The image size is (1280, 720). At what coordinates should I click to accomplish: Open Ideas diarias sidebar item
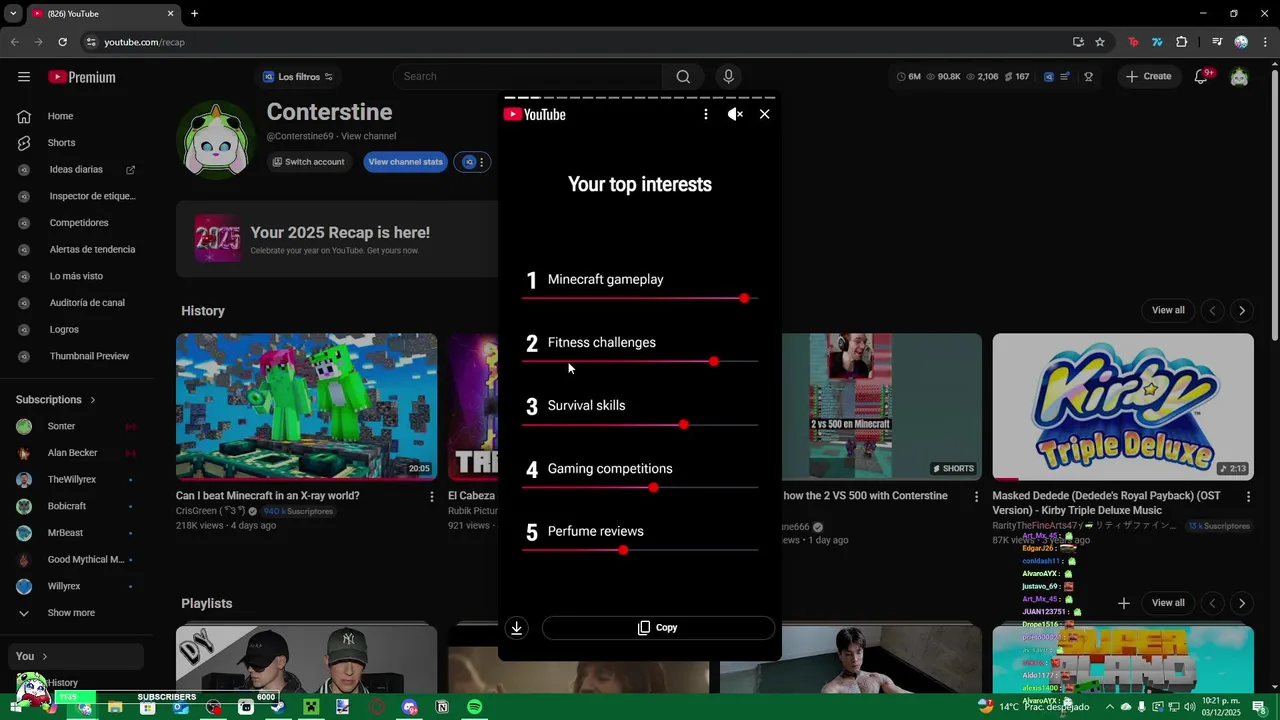(76, 170)
